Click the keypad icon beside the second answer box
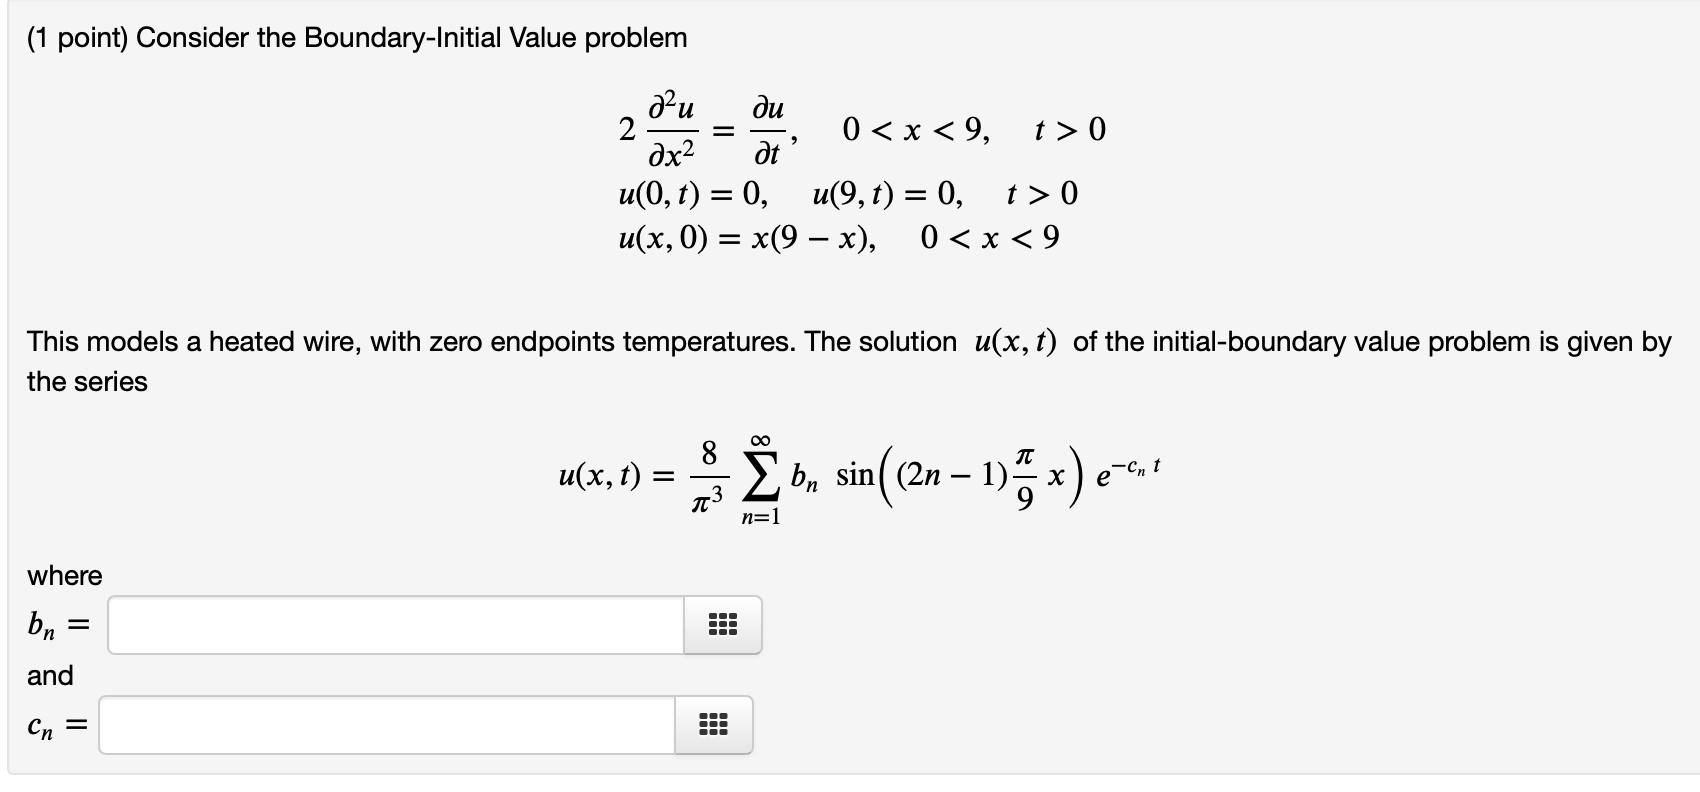The width and height of the screenshot is (1700, 792). pos(712,725)
